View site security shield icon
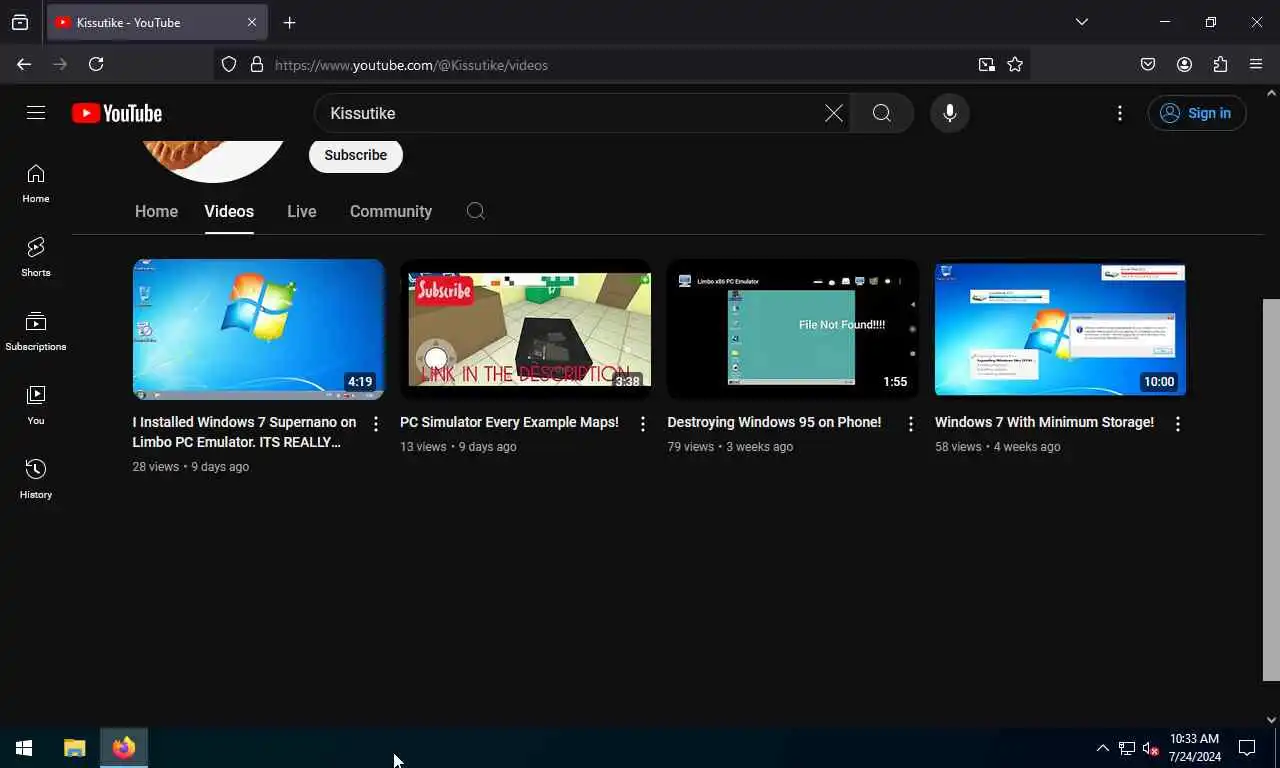 pos(229,64)
